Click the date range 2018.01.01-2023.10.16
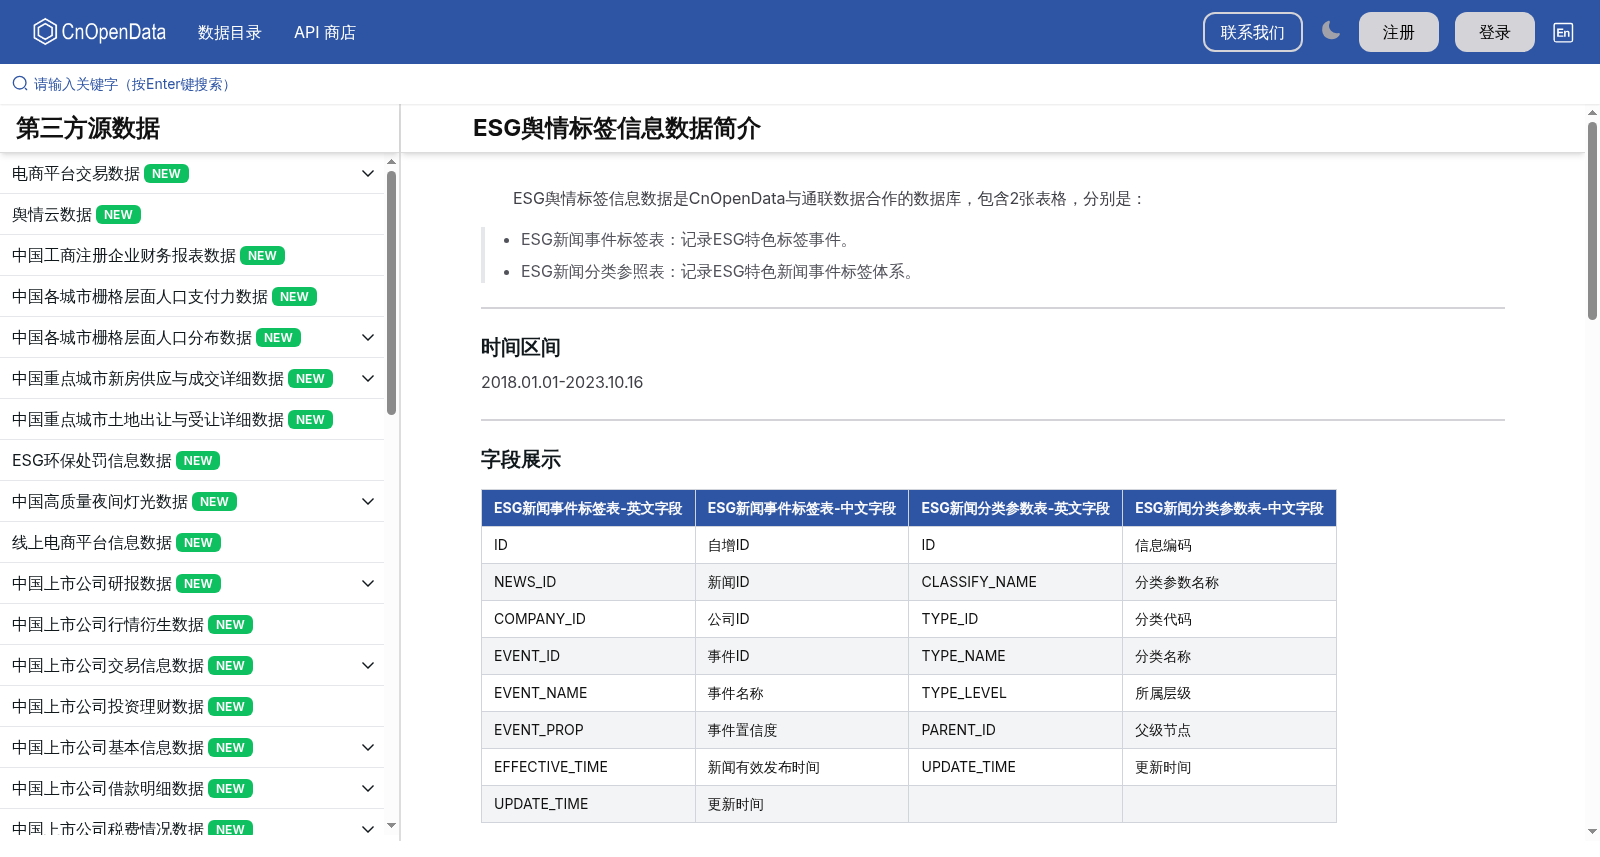The image size is (1600, 857). click(x=562, y=382)
